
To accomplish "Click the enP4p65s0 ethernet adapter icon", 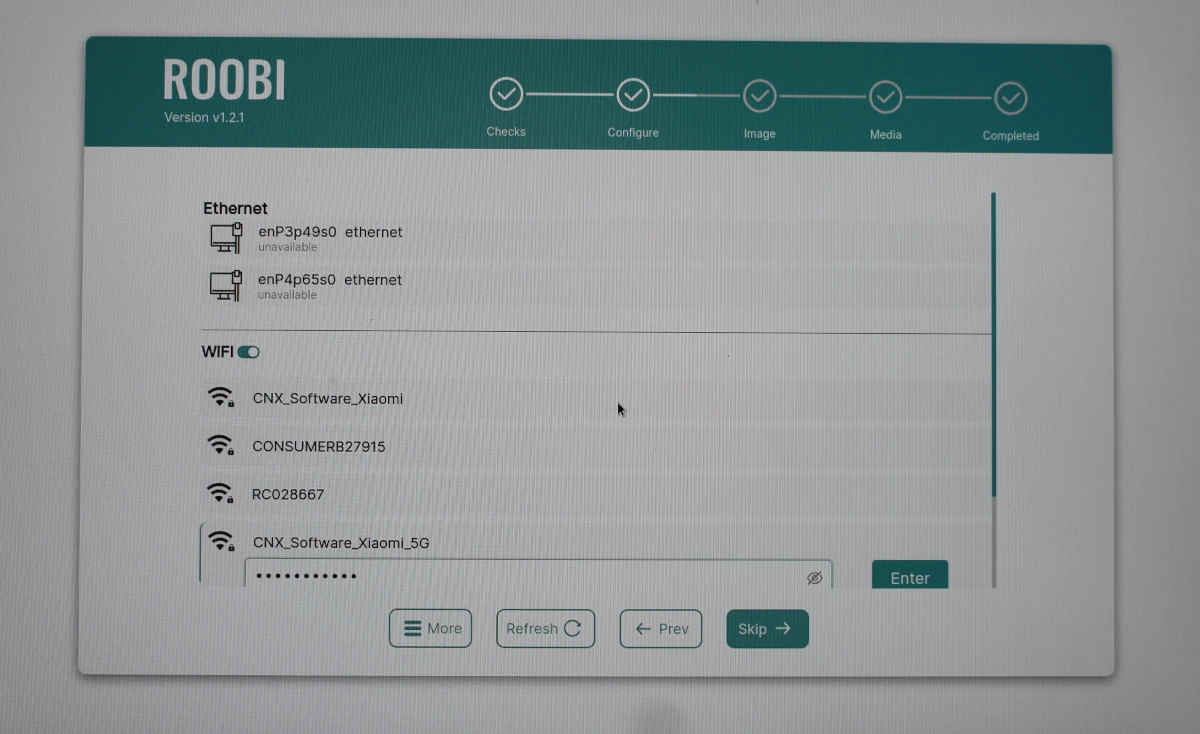I will [226, 285].
